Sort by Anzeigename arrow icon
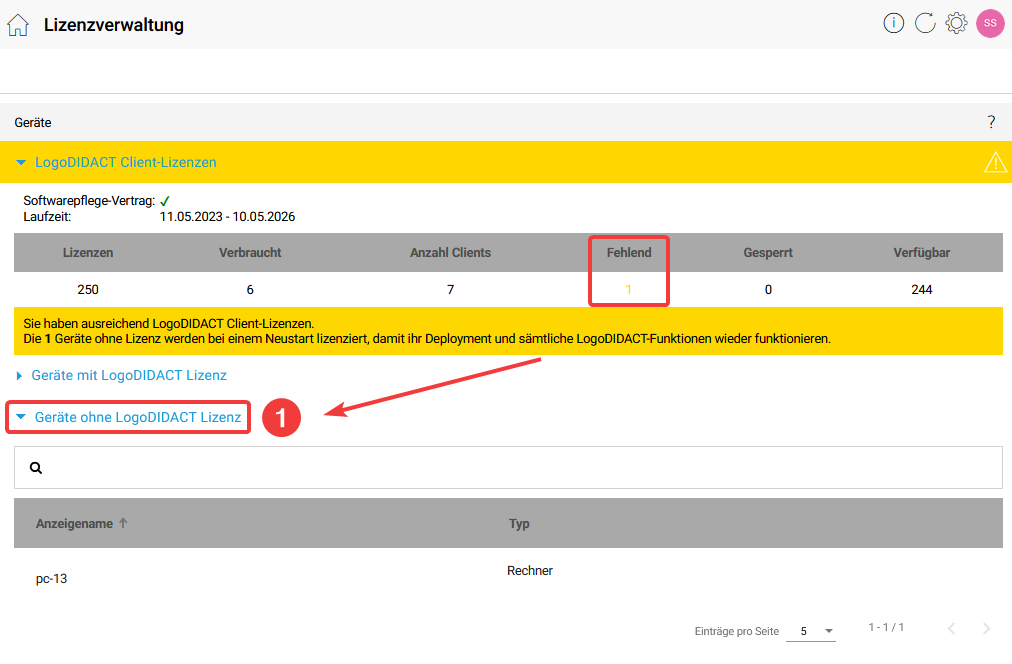Image resolution: width=1012 pixels, height=664 pixels. [123, 523]
